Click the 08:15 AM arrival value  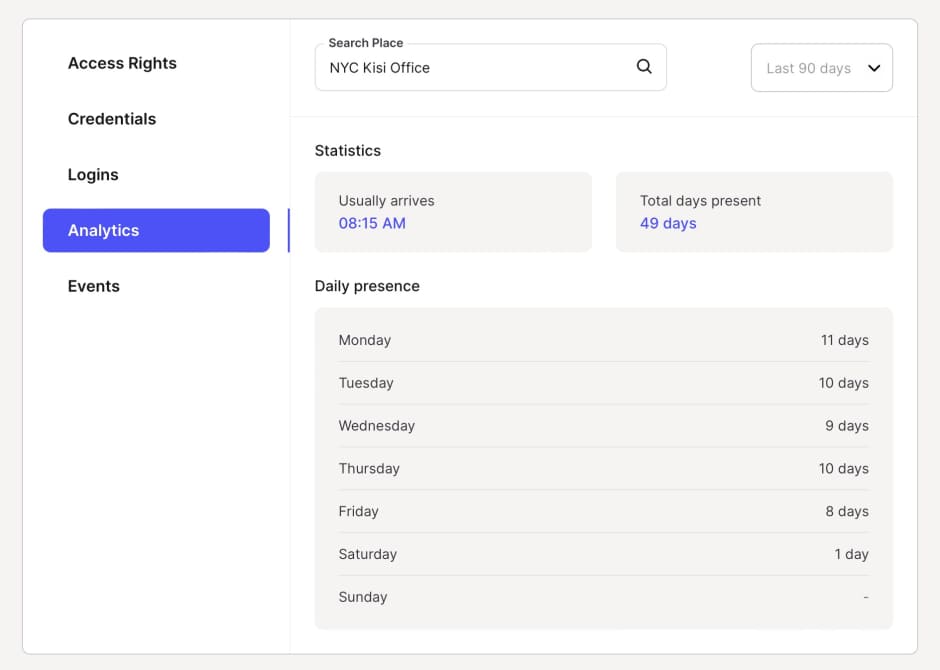[x=372, y=223]
